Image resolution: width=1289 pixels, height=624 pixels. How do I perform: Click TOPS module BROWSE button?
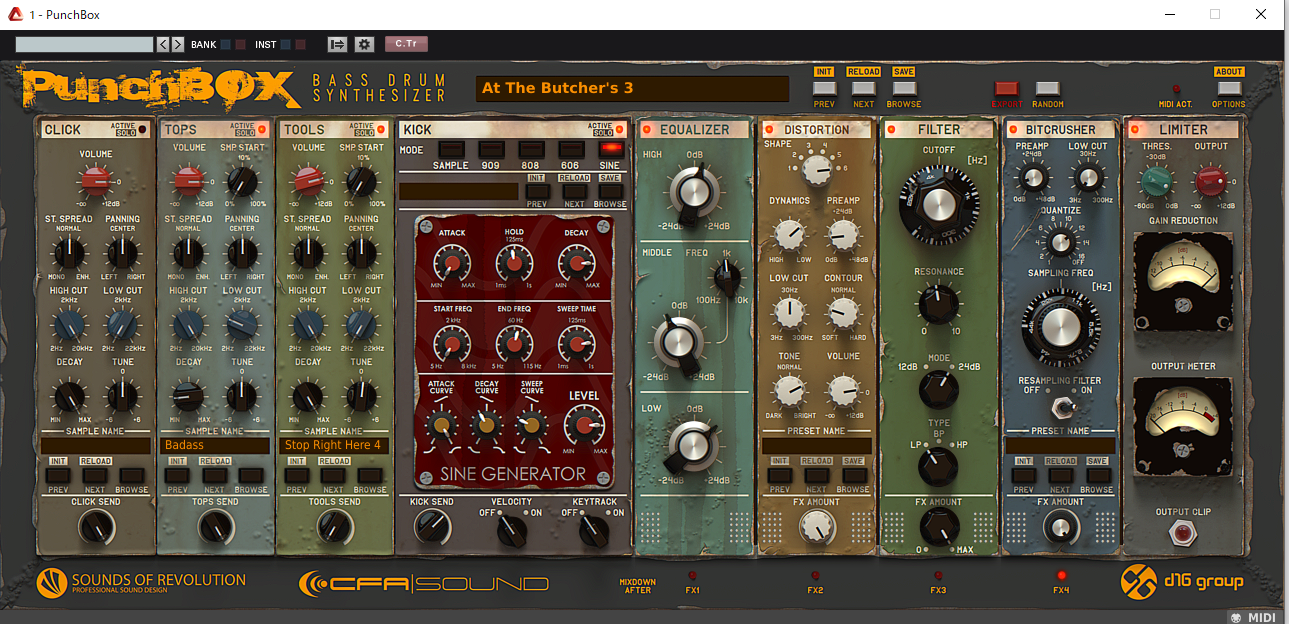[x=251, y=475]
